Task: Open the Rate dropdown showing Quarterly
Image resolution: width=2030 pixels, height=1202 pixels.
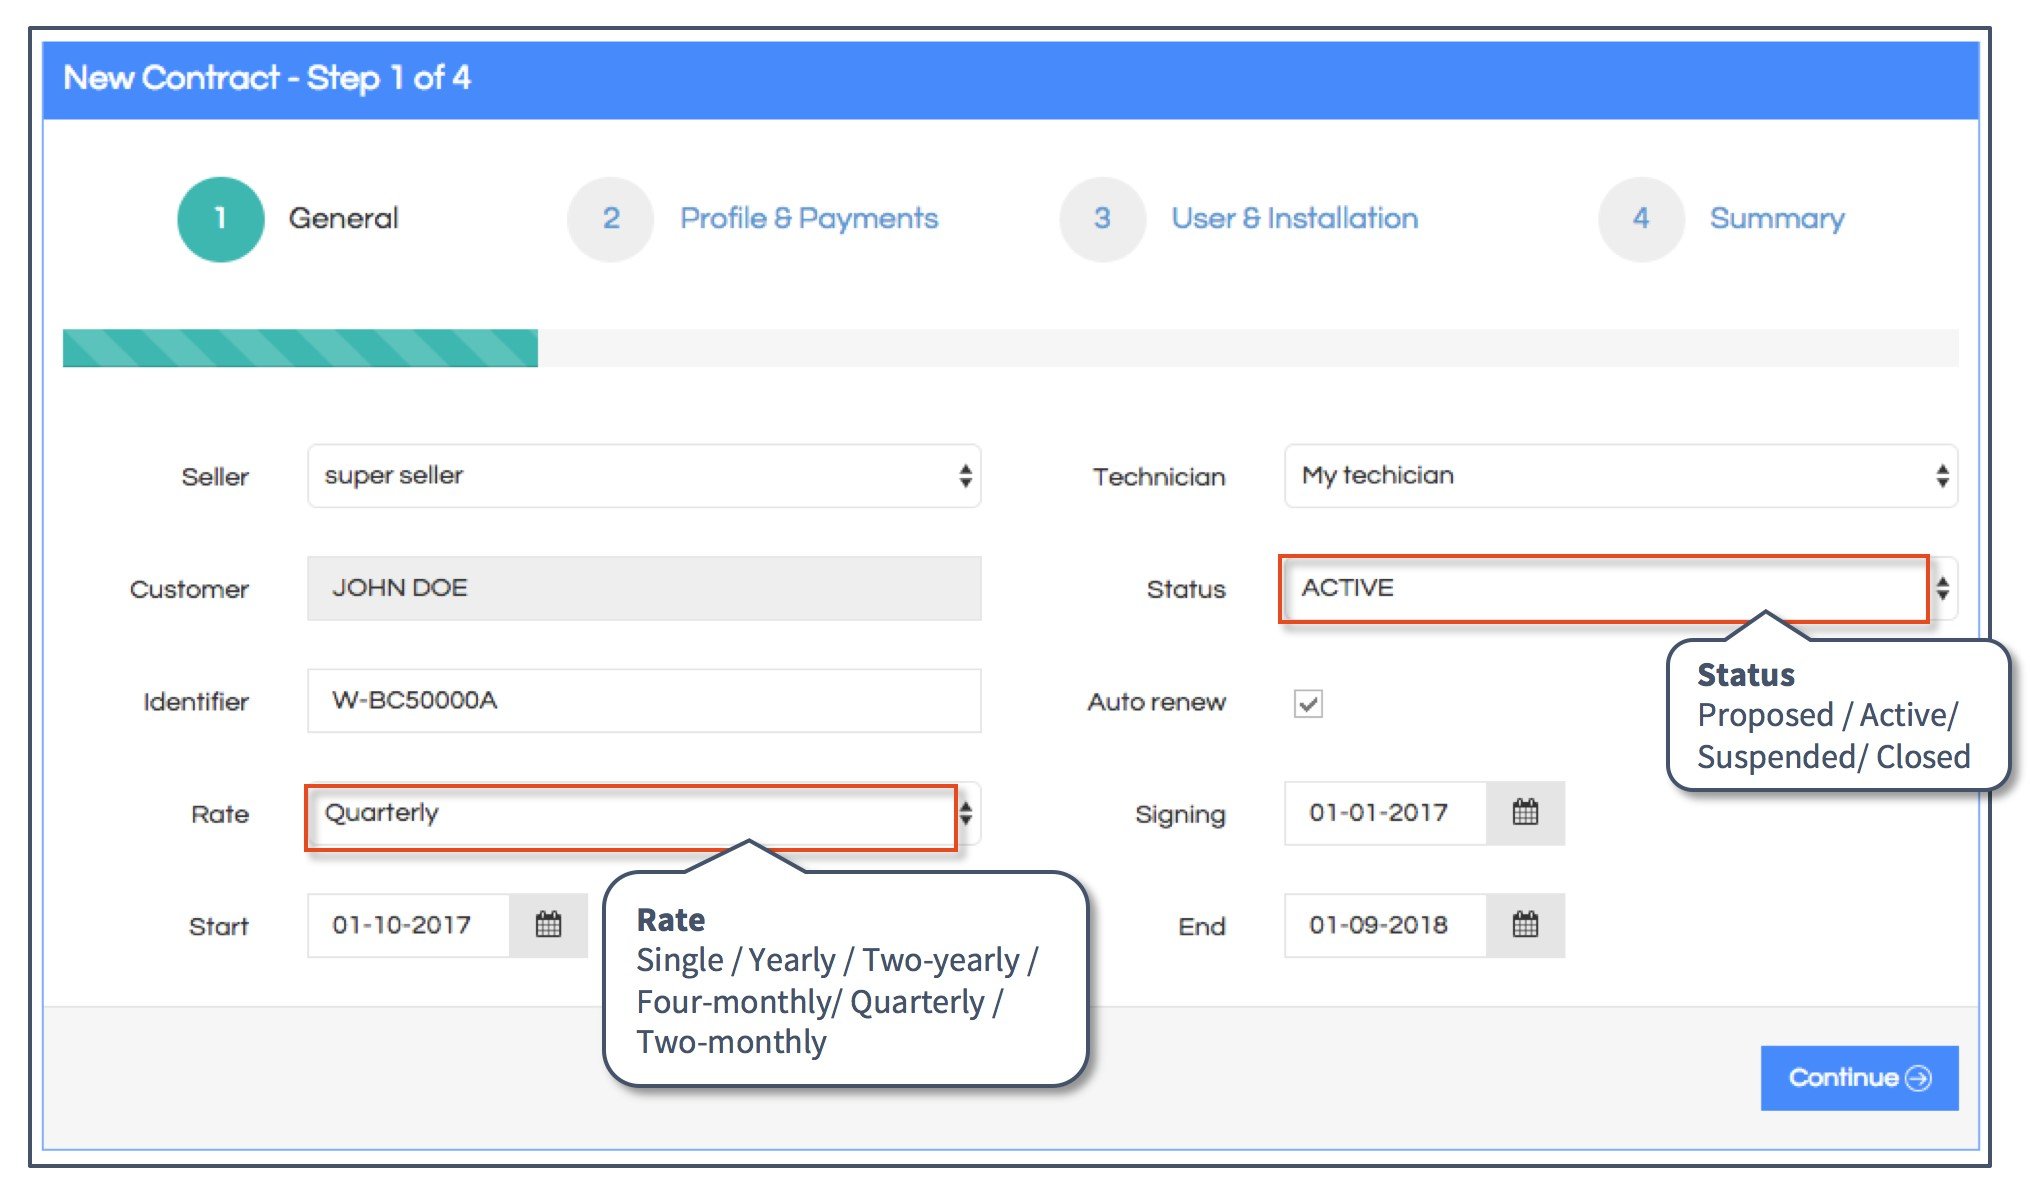Action: (x=644, y=814)
